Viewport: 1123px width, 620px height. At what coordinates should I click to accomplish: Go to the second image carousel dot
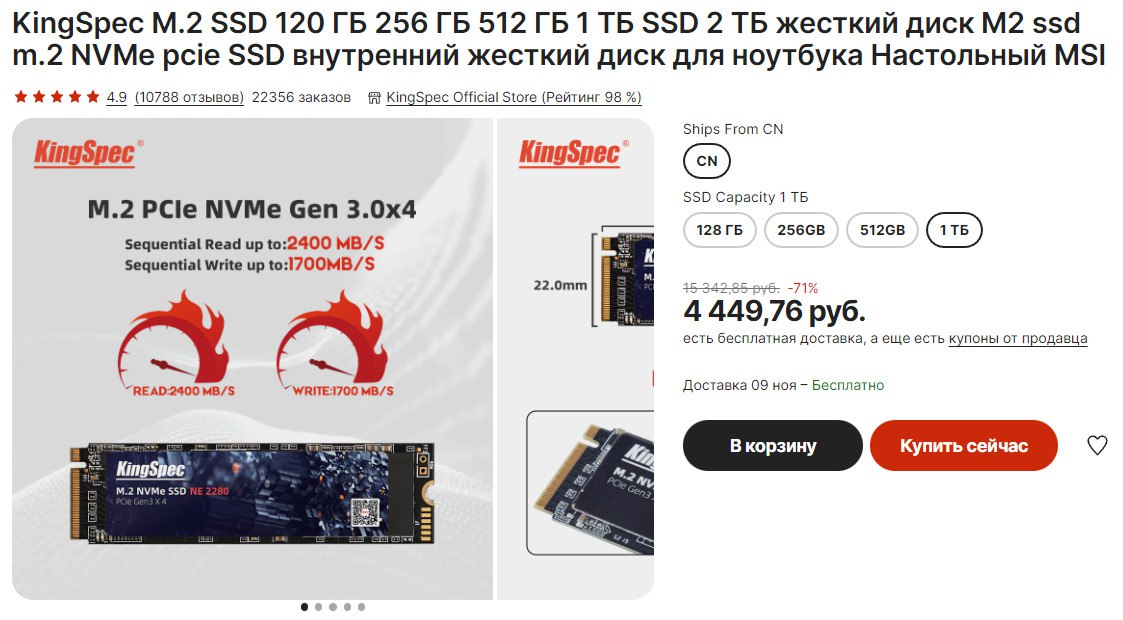tap(319, 607)
